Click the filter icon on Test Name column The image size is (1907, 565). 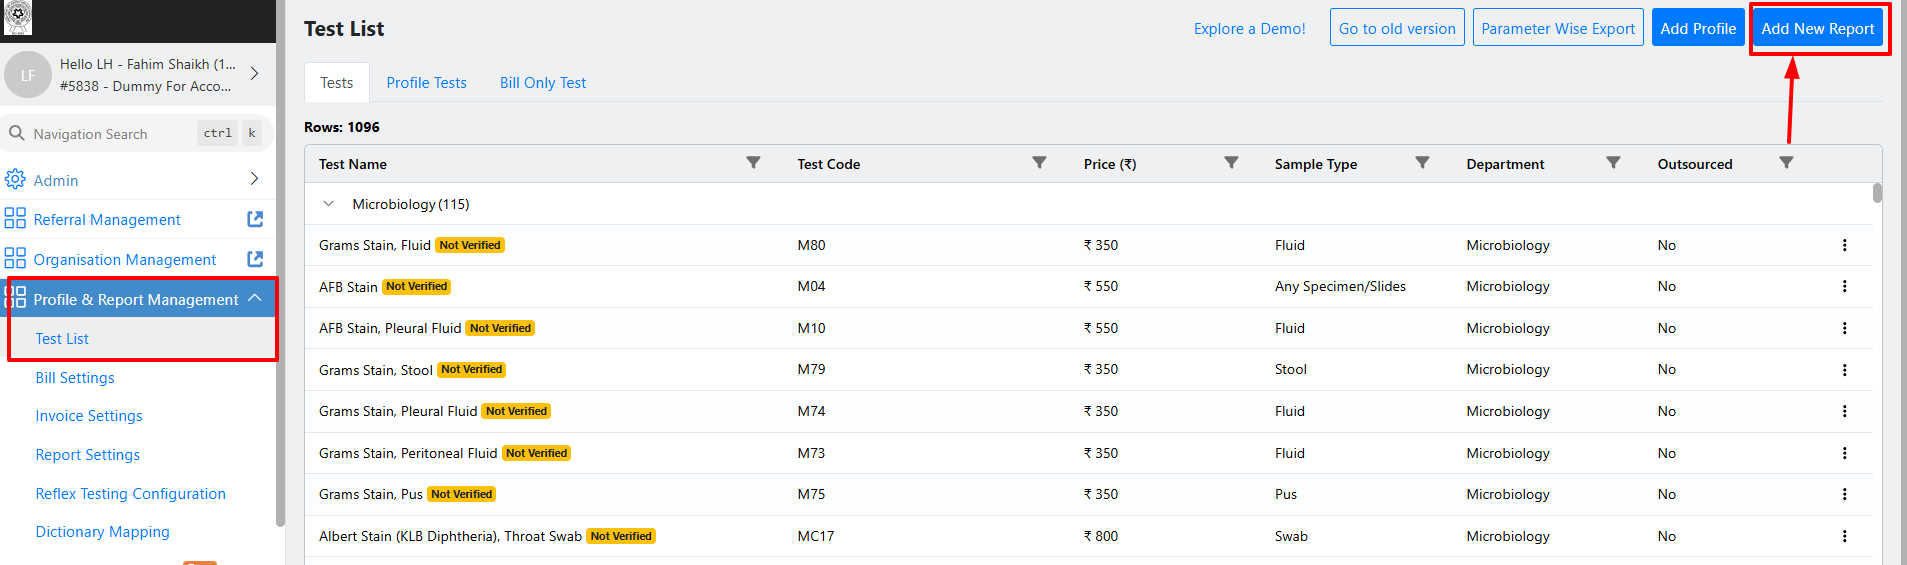tap(753, 163)
